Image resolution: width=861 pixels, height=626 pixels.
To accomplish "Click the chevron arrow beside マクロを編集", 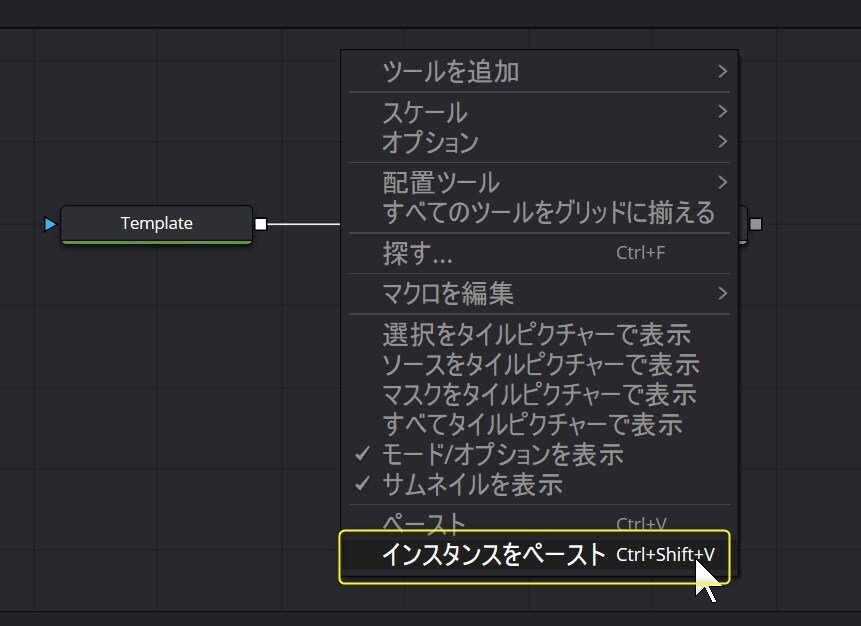I will [x=723, y=293].
